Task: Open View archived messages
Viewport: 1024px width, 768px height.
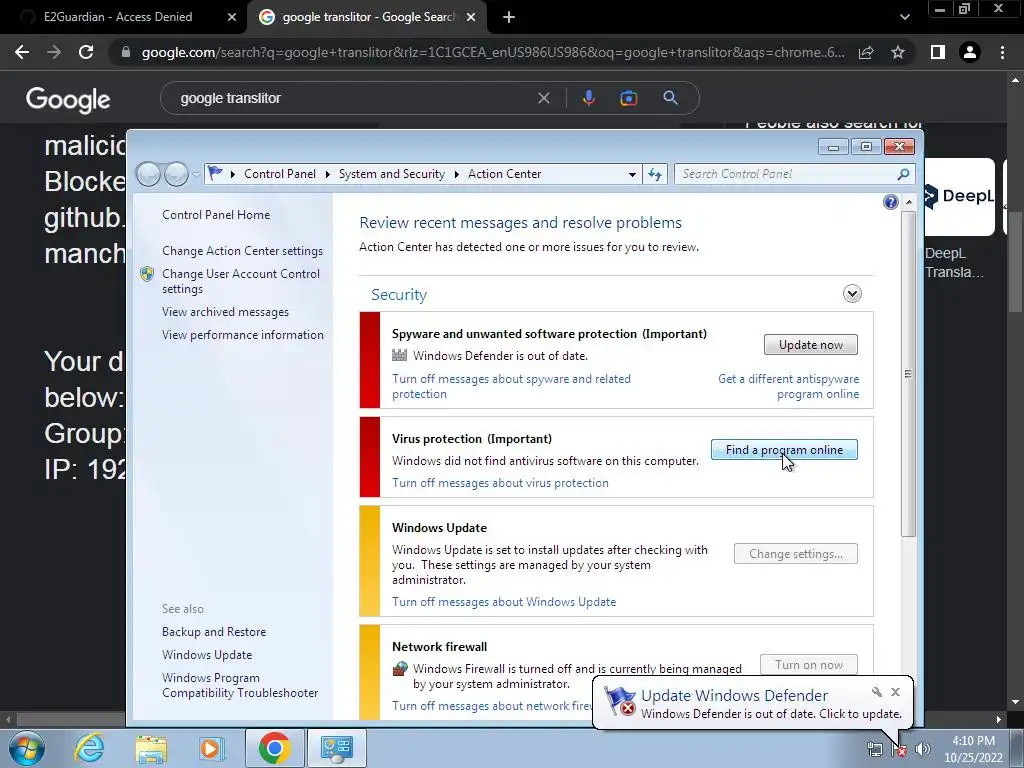Action: 225,312
